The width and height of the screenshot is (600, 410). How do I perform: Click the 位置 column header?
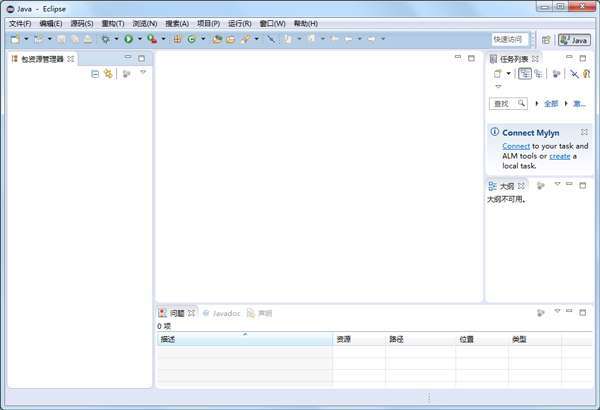click(x=482, y=339)
